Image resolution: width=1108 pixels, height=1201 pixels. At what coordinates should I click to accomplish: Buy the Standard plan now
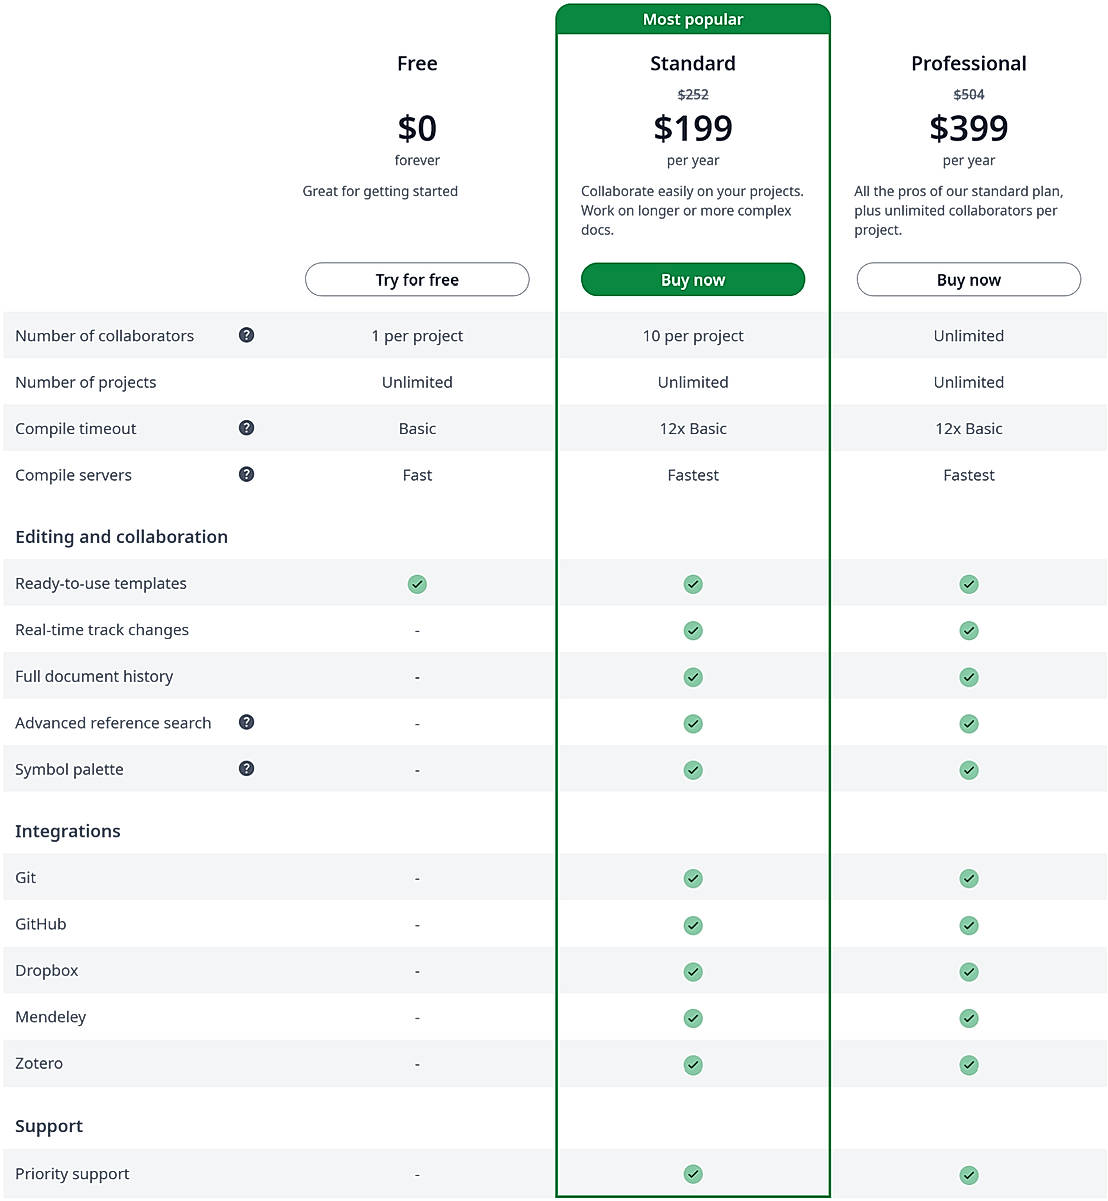click(693, 280)
